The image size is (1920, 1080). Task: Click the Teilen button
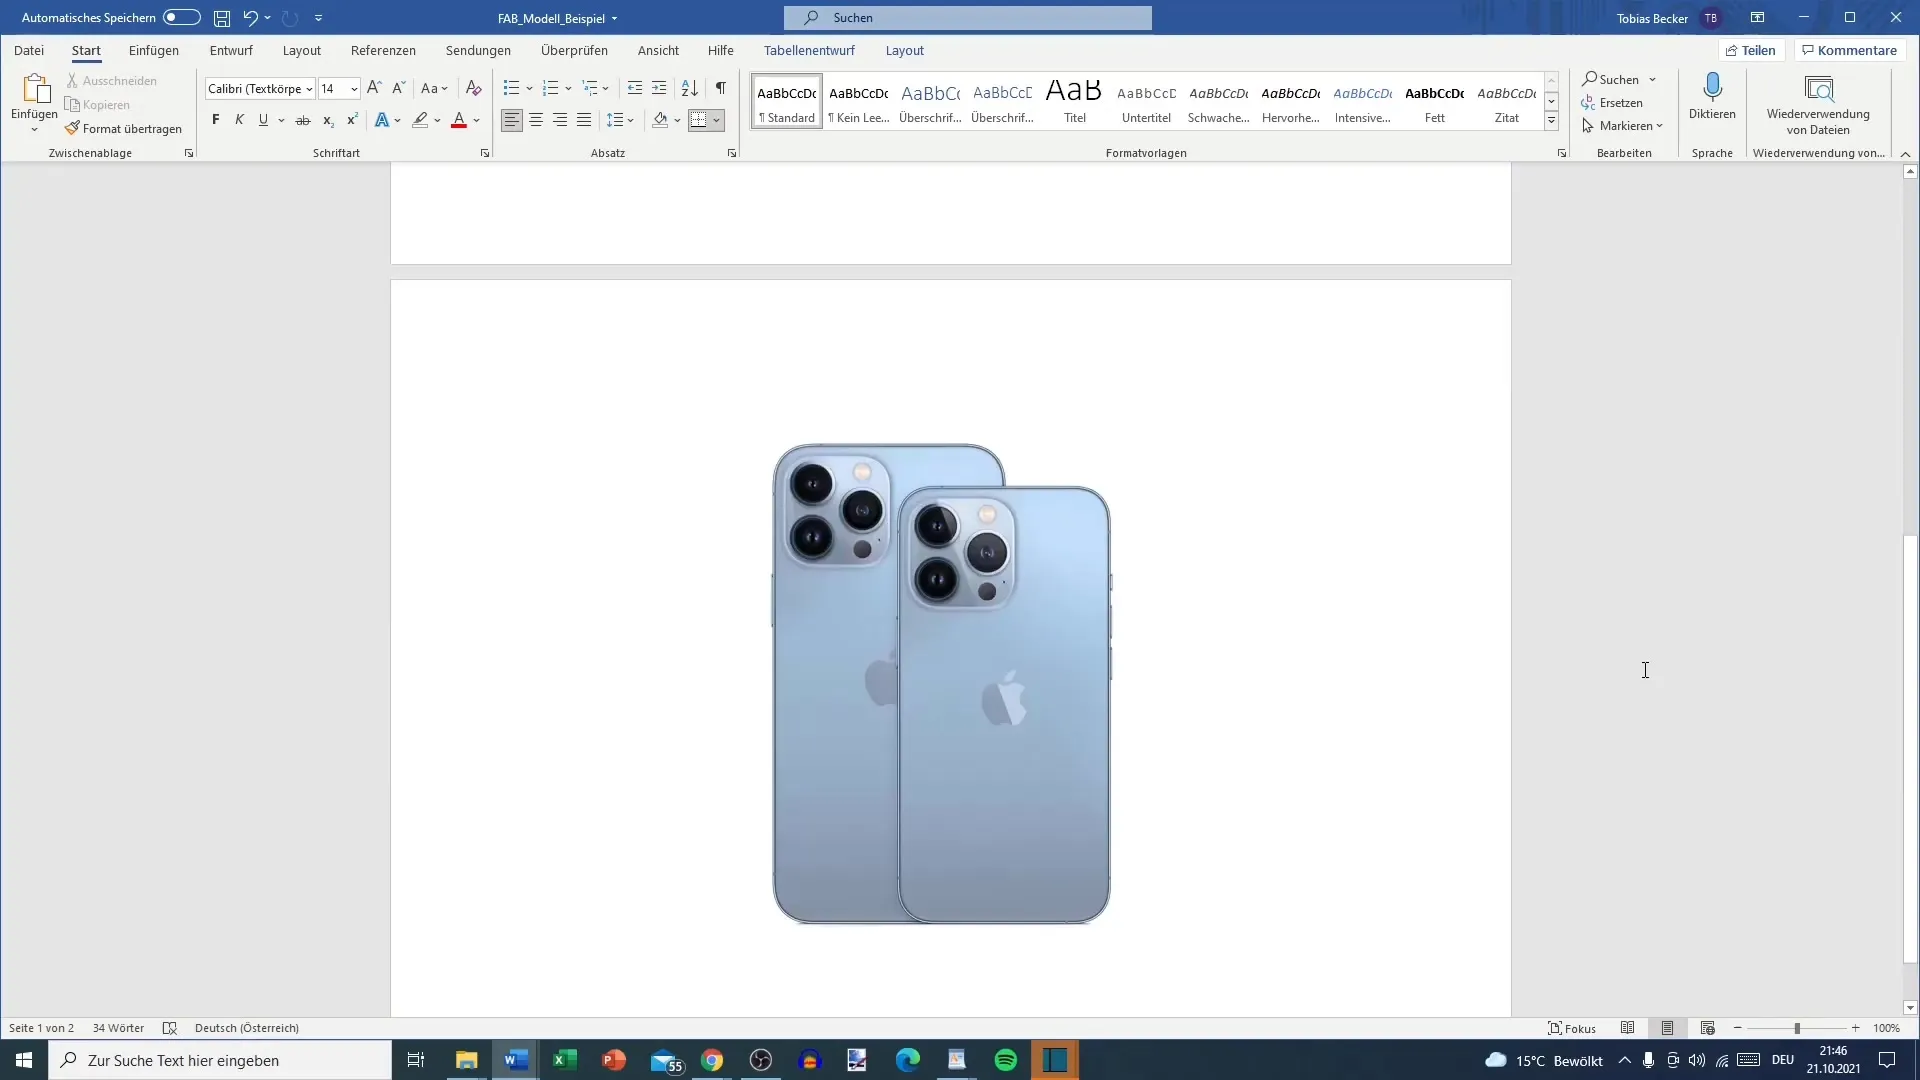click(1751, 50)
